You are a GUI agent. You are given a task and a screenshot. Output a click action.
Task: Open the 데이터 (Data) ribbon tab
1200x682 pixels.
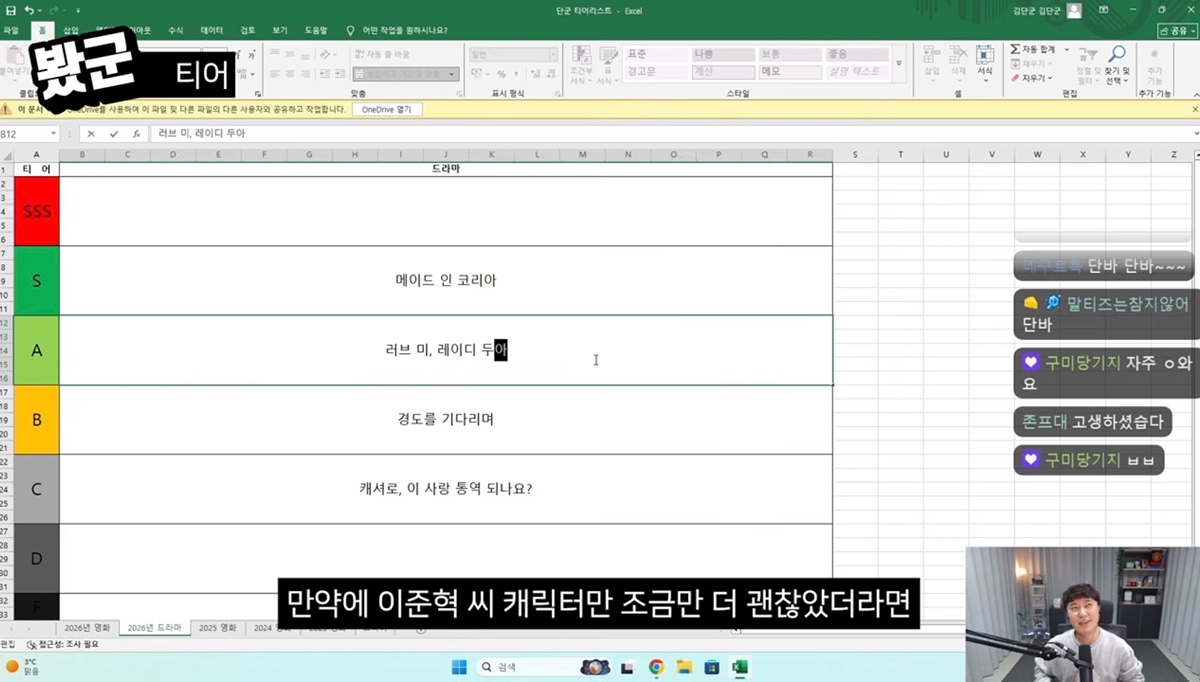point(211,30)
